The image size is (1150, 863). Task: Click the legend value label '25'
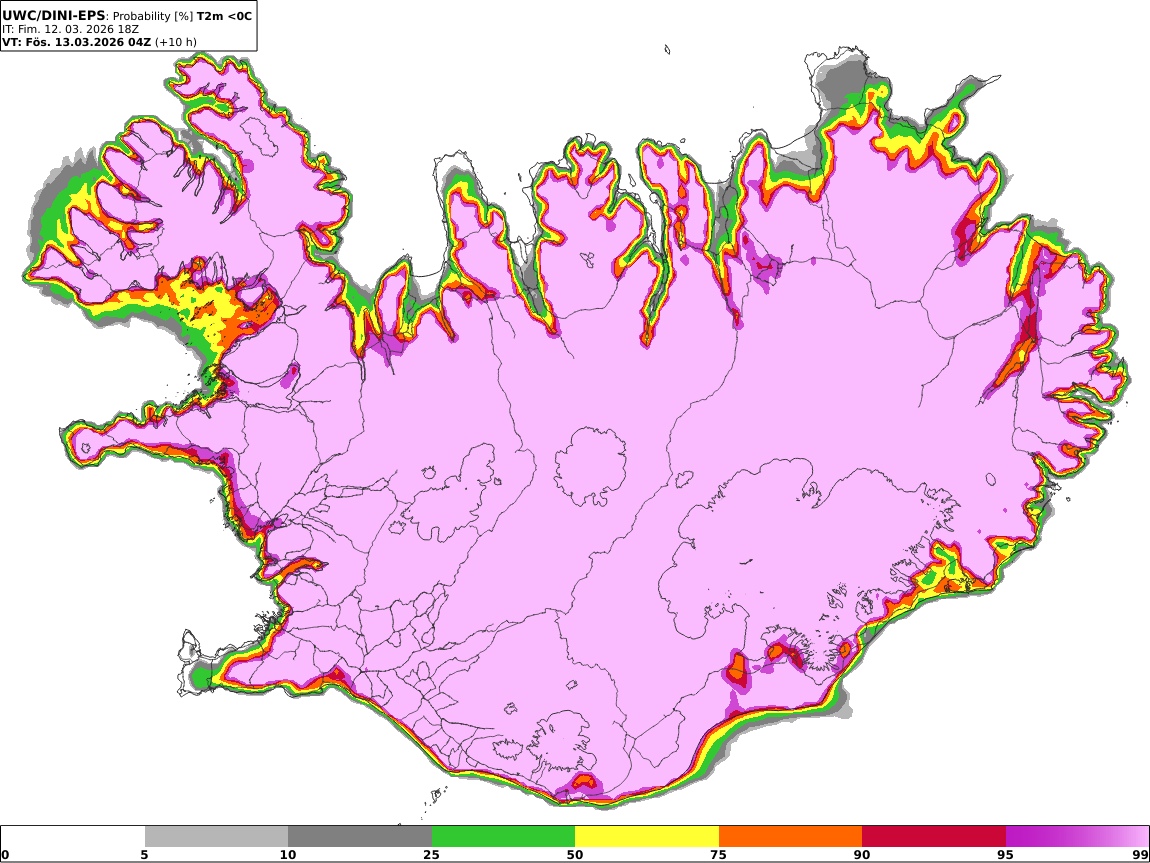[x=431, y=855]
